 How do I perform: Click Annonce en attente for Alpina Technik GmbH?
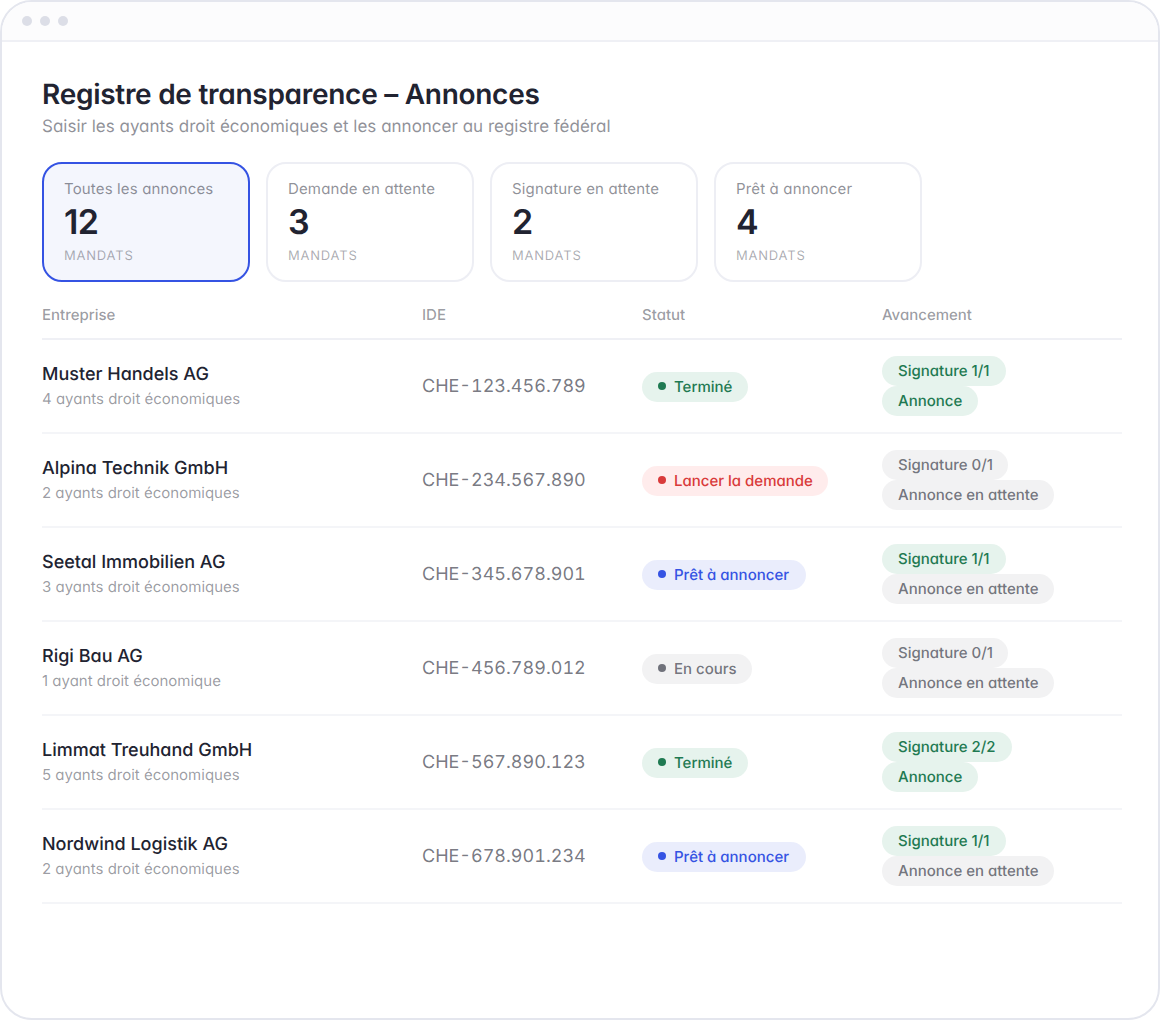point(968,495)
